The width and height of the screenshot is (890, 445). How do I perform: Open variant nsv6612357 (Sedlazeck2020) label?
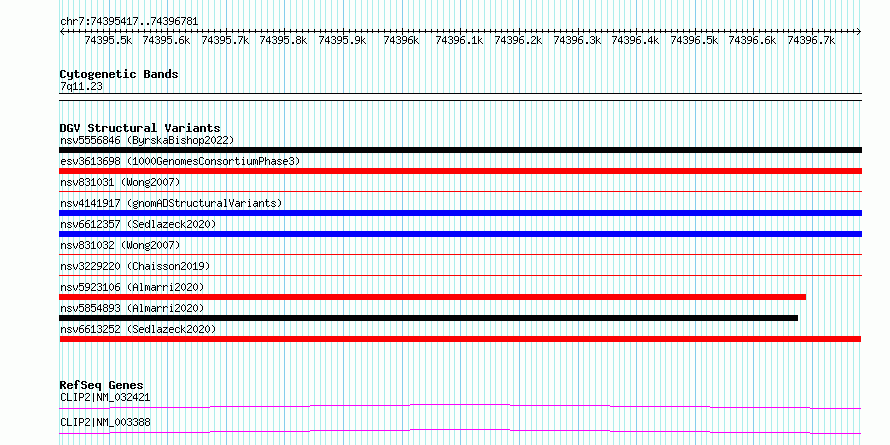[138, 224]
